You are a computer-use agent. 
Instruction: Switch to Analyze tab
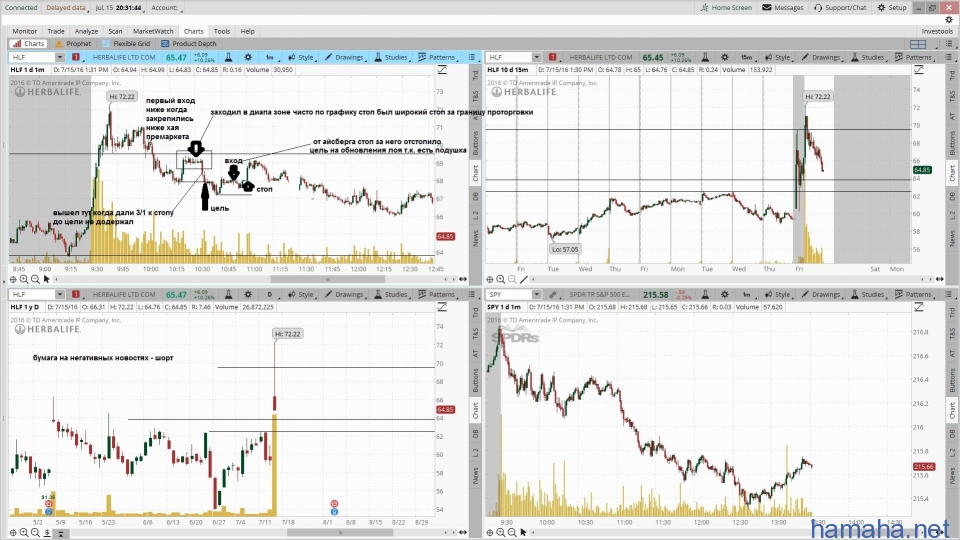click(86, 31)
